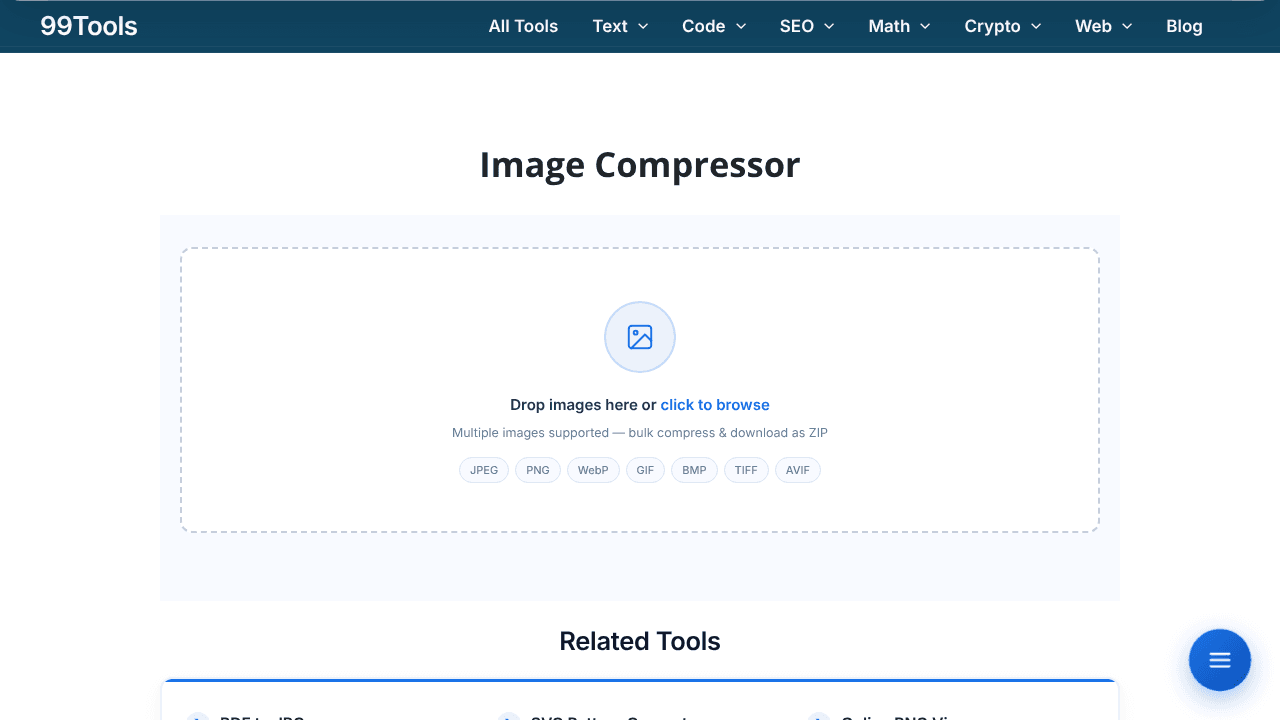Viewport: 1280px width, 720px height.
Task: Click the 'click to browse' link
Action: click(715, 405)
